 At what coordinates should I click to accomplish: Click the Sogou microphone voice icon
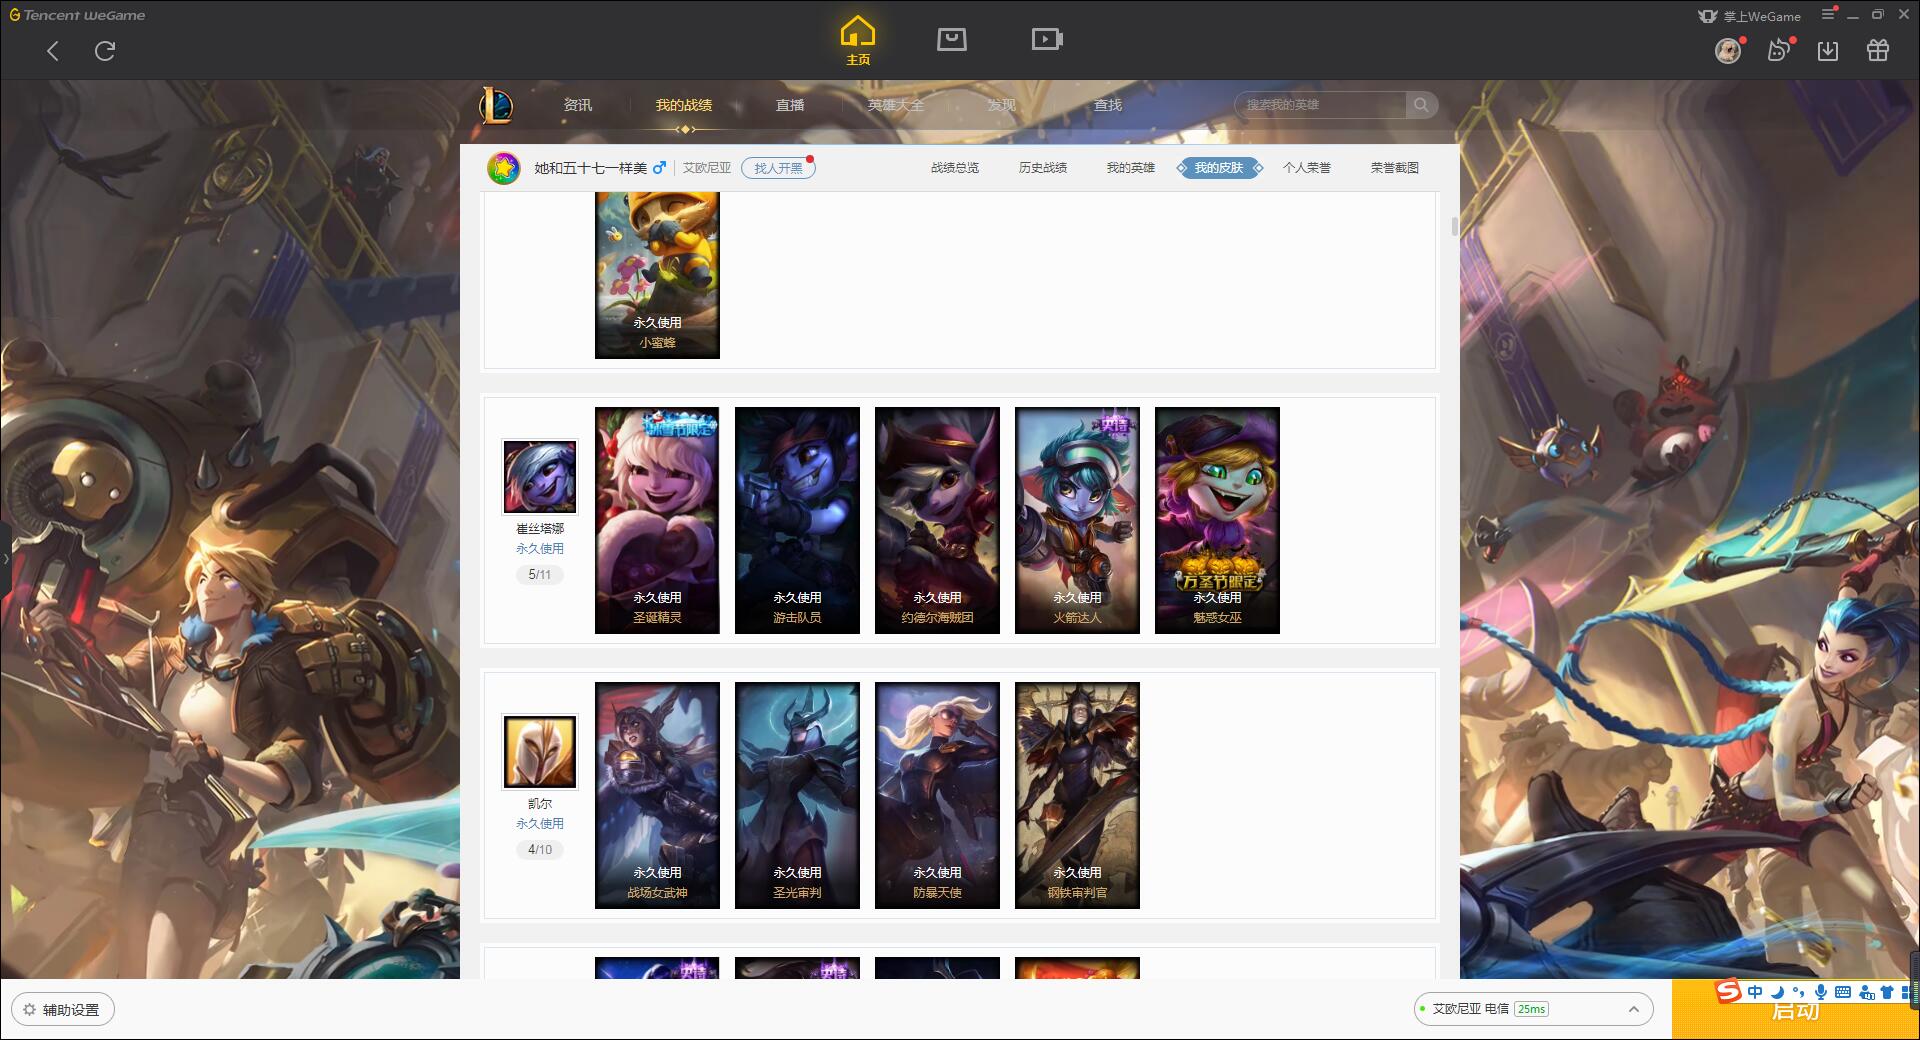tap(1821, 992)
